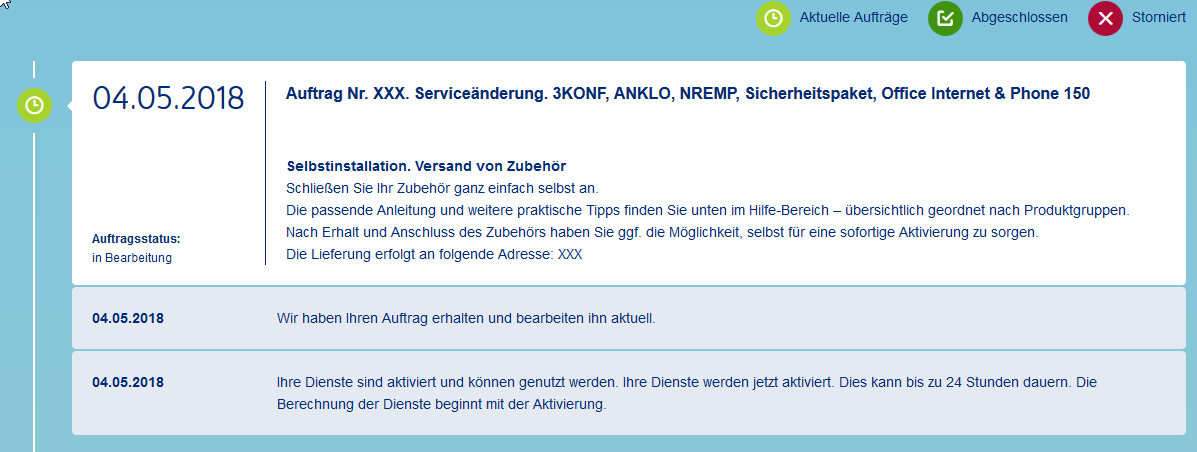The width and height of the screenshot is (1197, 452).
Task: Click message Wir haben Ihren Auftrag erhalten
Action: pos(465,319)
